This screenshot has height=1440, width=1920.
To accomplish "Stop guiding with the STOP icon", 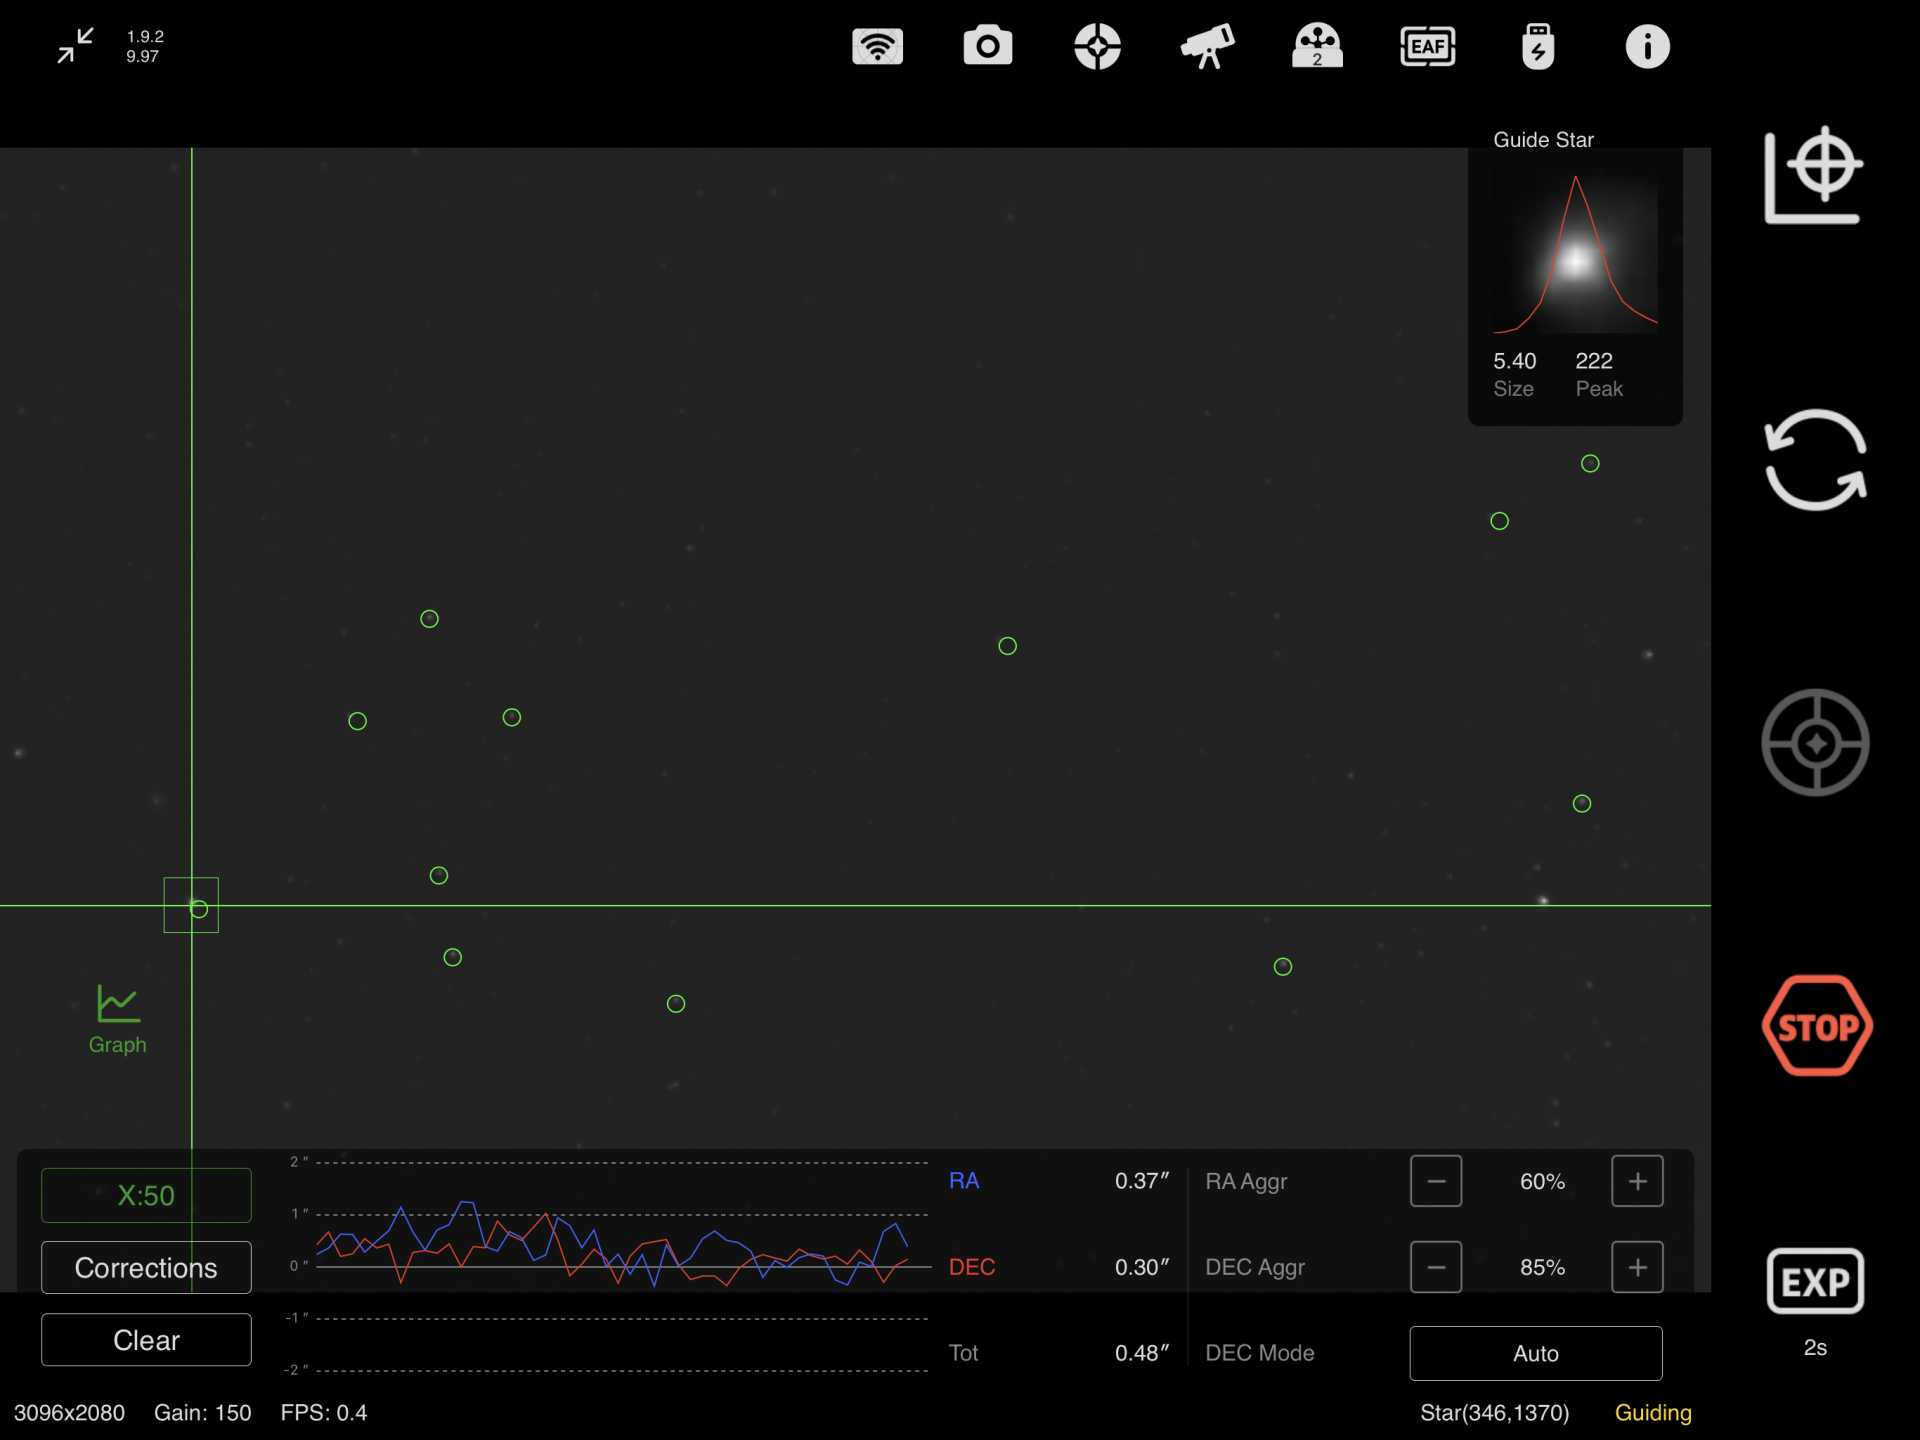I will coord(1816,1026).
